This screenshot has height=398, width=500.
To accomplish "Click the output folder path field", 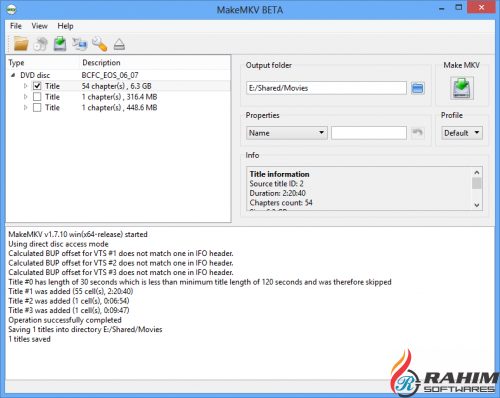I will click(326, 88).
